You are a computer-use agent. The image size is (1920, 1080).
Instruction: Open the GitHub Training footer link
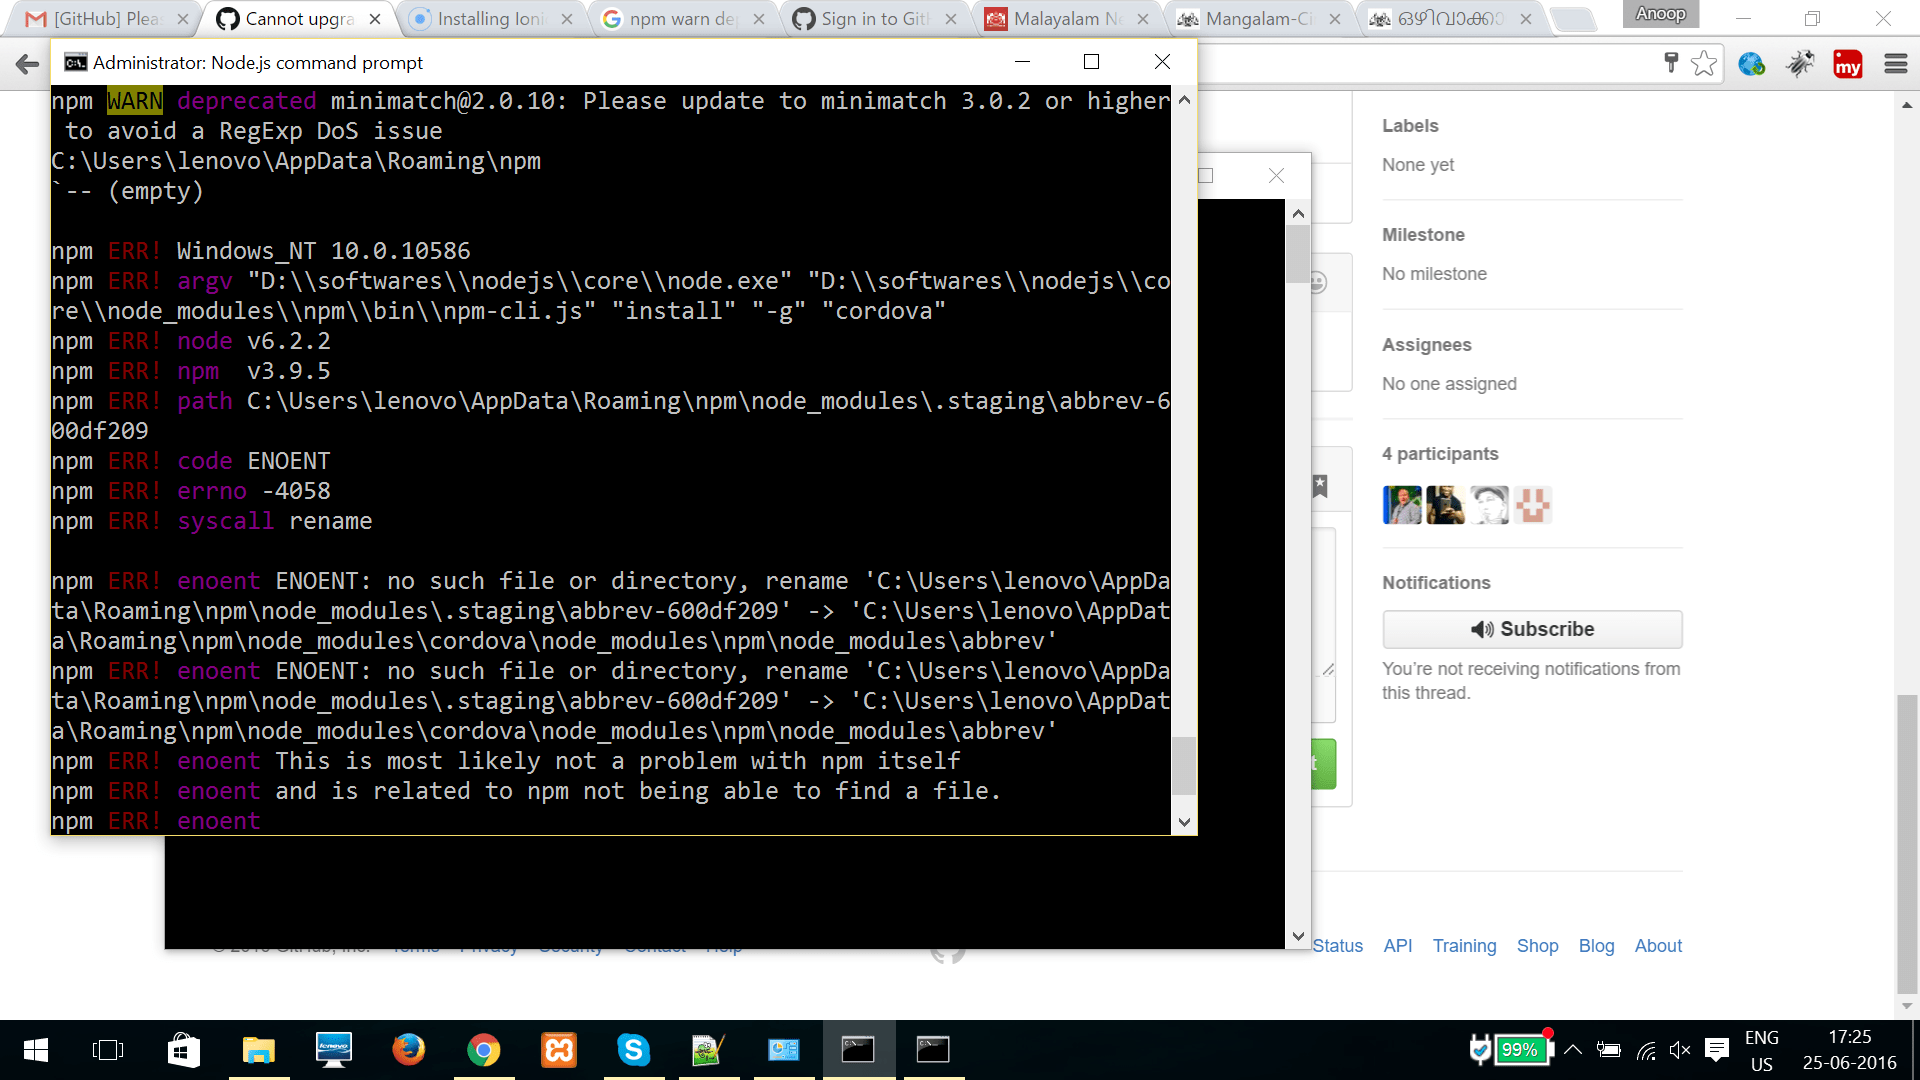1464,945
